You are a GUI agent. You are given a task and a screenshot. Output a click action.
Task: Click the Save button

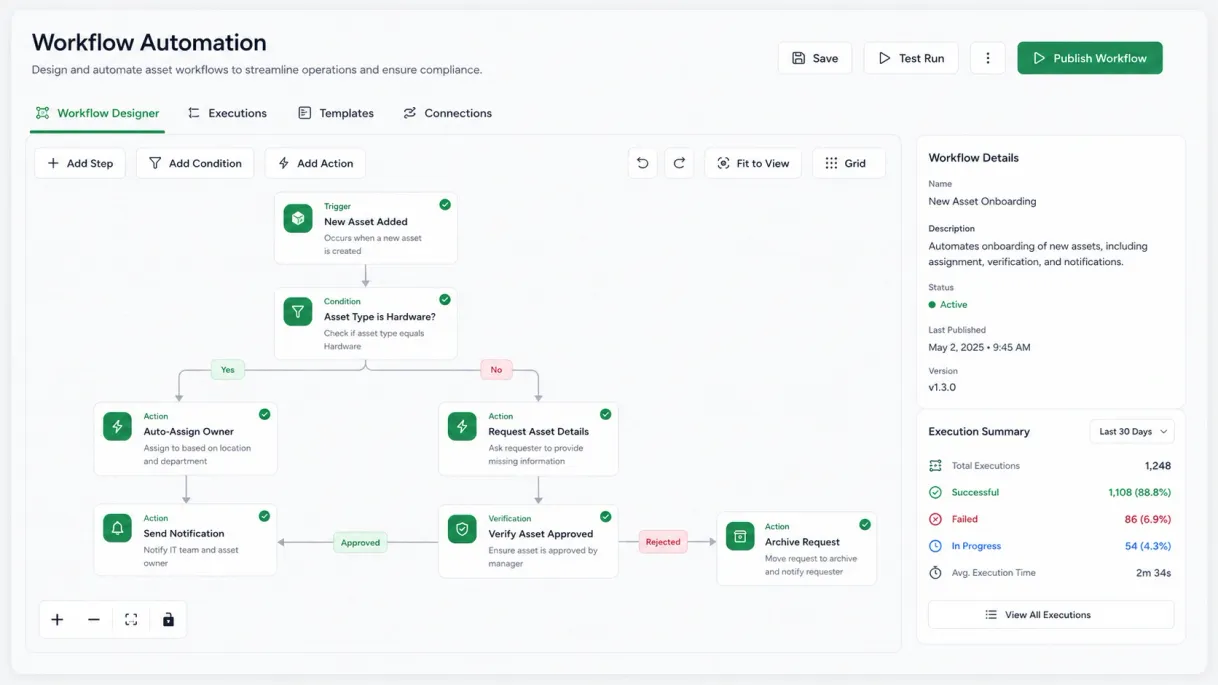coord(815,58)
